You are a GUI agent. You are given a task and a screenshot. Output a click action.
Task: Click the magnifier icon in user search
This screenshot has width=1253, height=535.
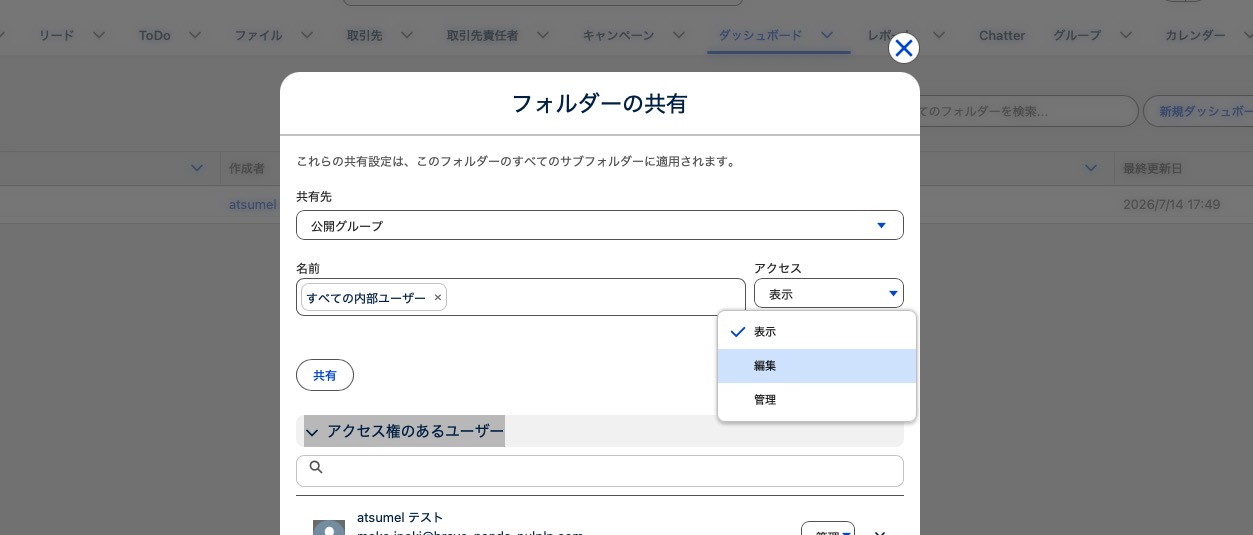(x=316, y=467)
